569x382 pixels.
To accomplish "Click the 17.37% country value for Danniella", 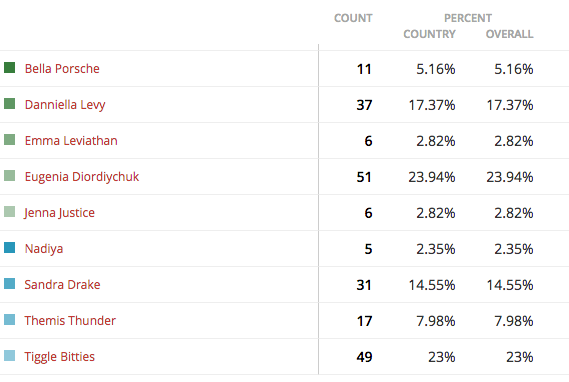I will point(432,105).
